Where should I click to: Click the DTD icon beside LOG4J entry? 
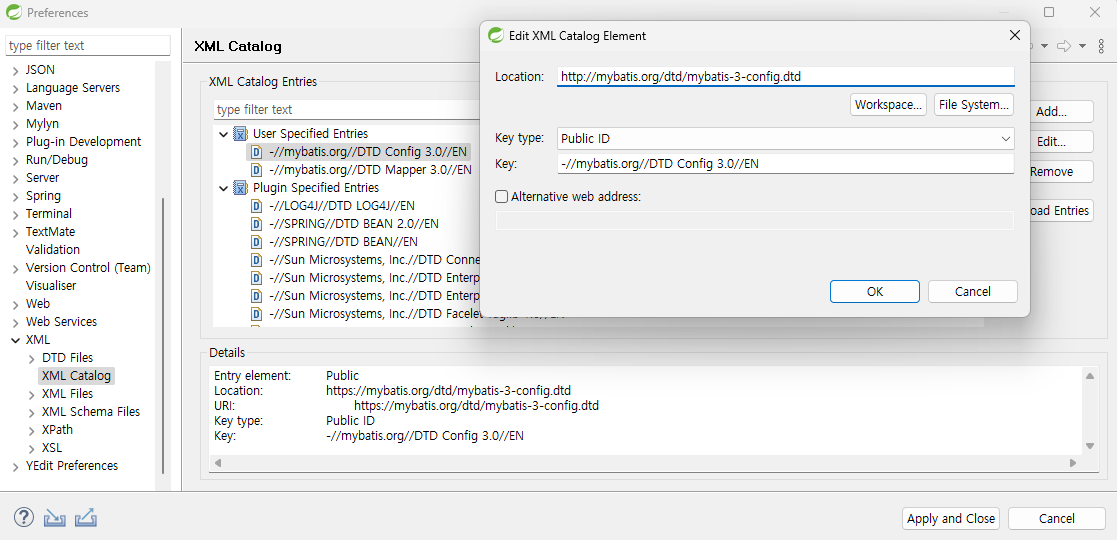point(256,206)
